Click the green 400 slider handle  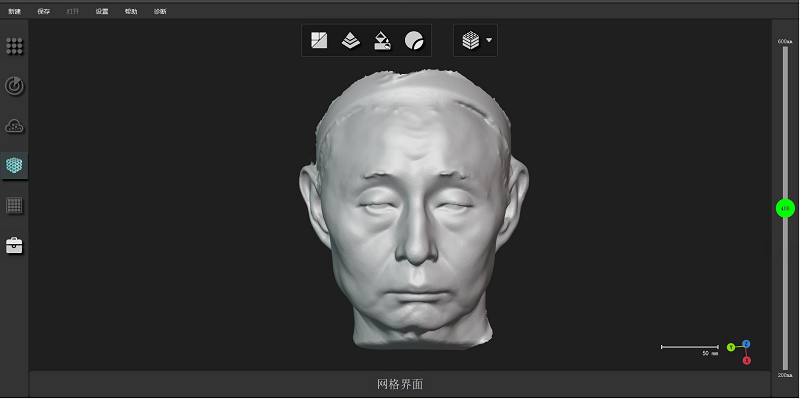pos(785,208)
